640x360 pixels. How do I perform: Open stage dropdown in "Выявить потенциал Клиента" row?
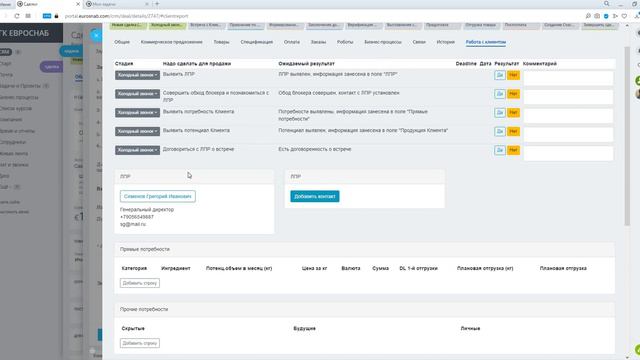pyautogui.click(x=137, y=131)
